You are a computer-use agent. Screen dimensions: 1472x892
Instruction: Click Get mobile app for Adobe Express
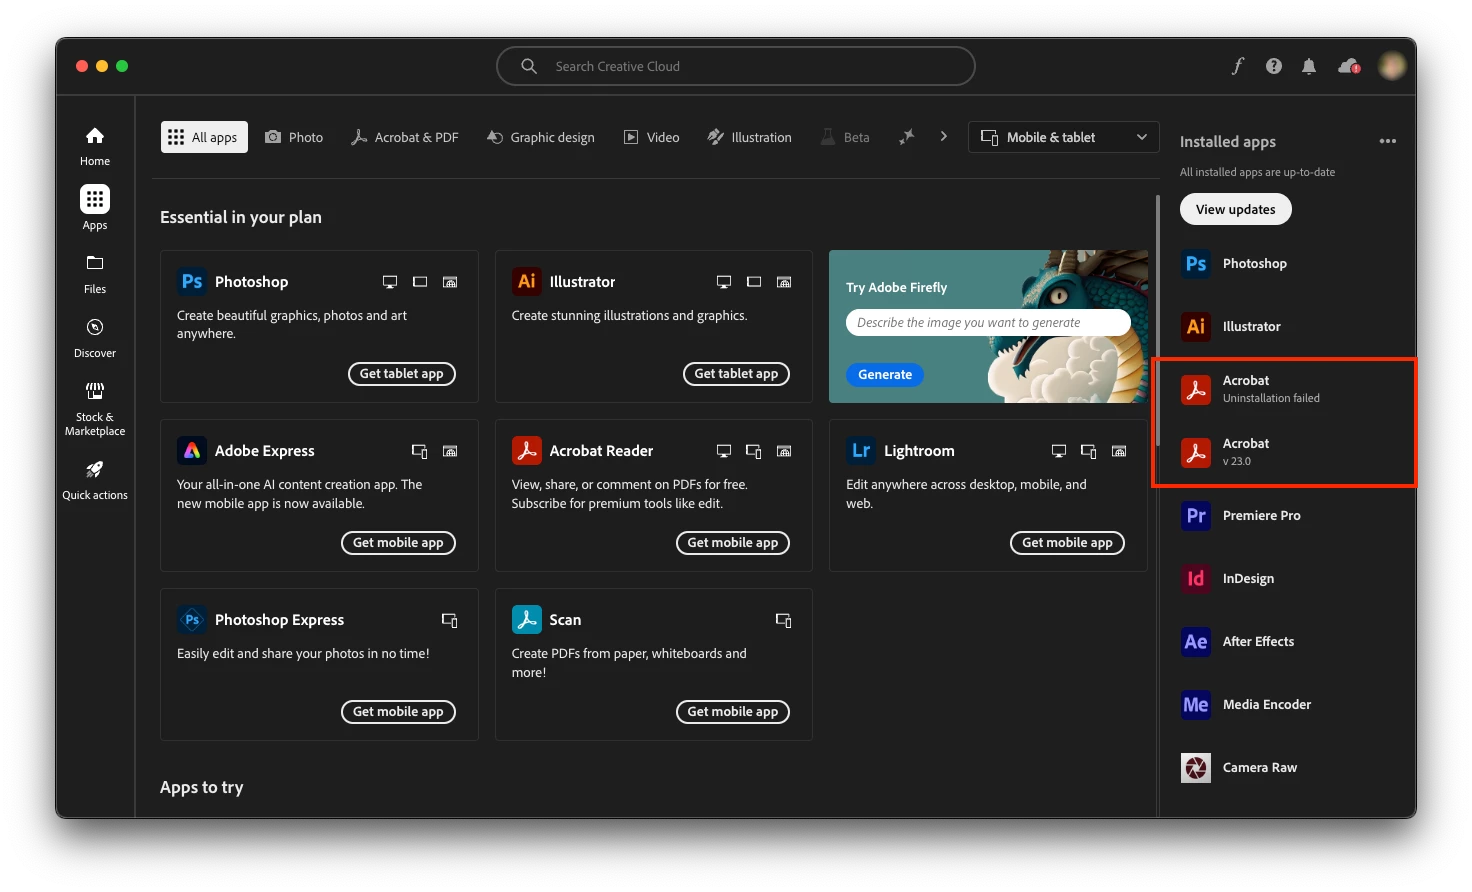click(x=398, y=542)
